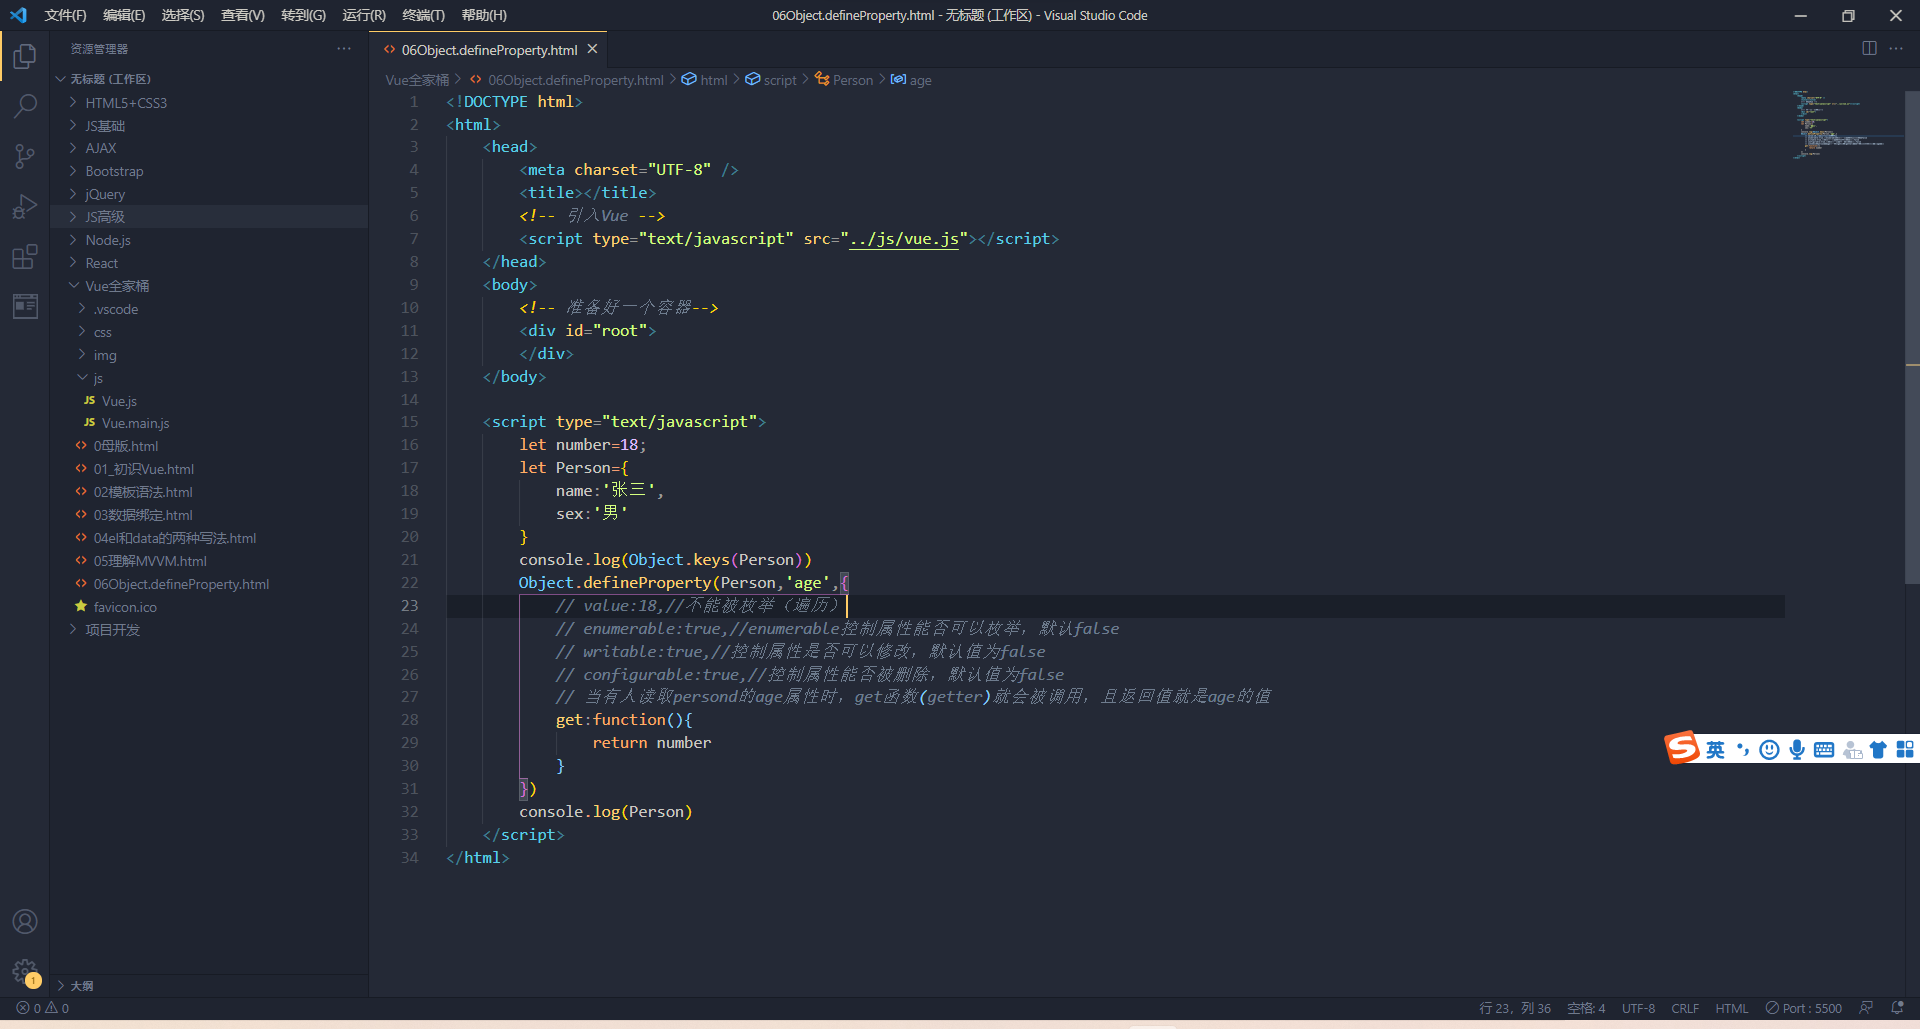Viewport: 1920px width, 1029px height.
Task: Select the Explorer icon in activity bar
Action: click(25, 56)
